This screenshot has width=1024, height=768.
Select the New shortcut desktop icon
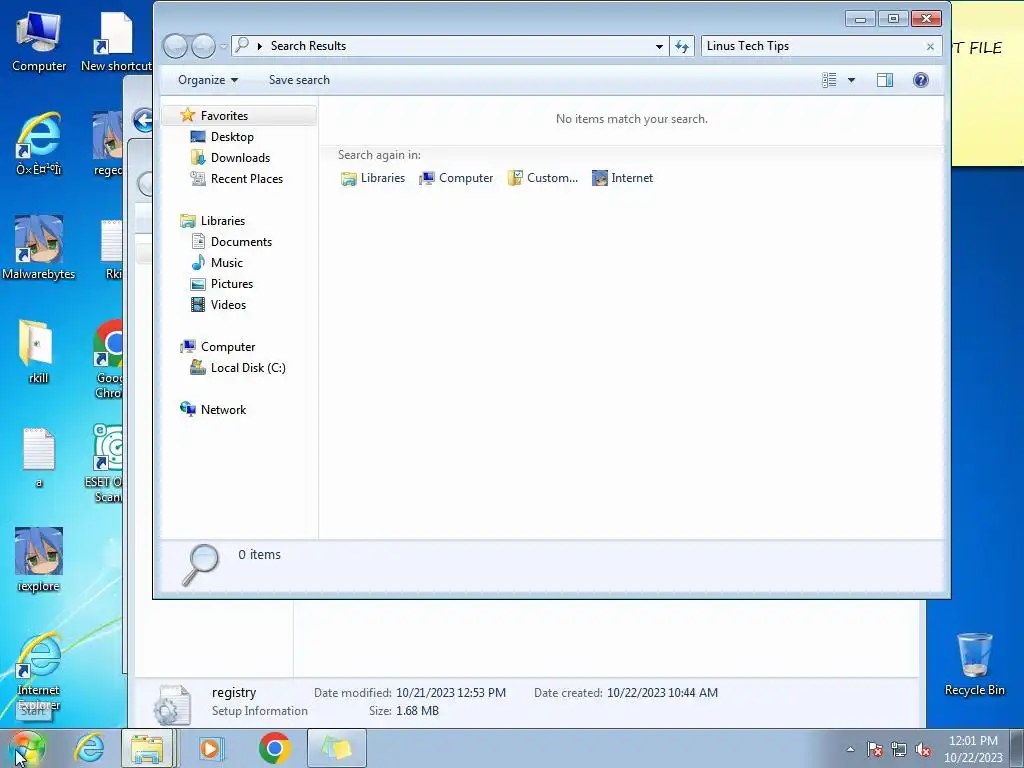[116, 42]
